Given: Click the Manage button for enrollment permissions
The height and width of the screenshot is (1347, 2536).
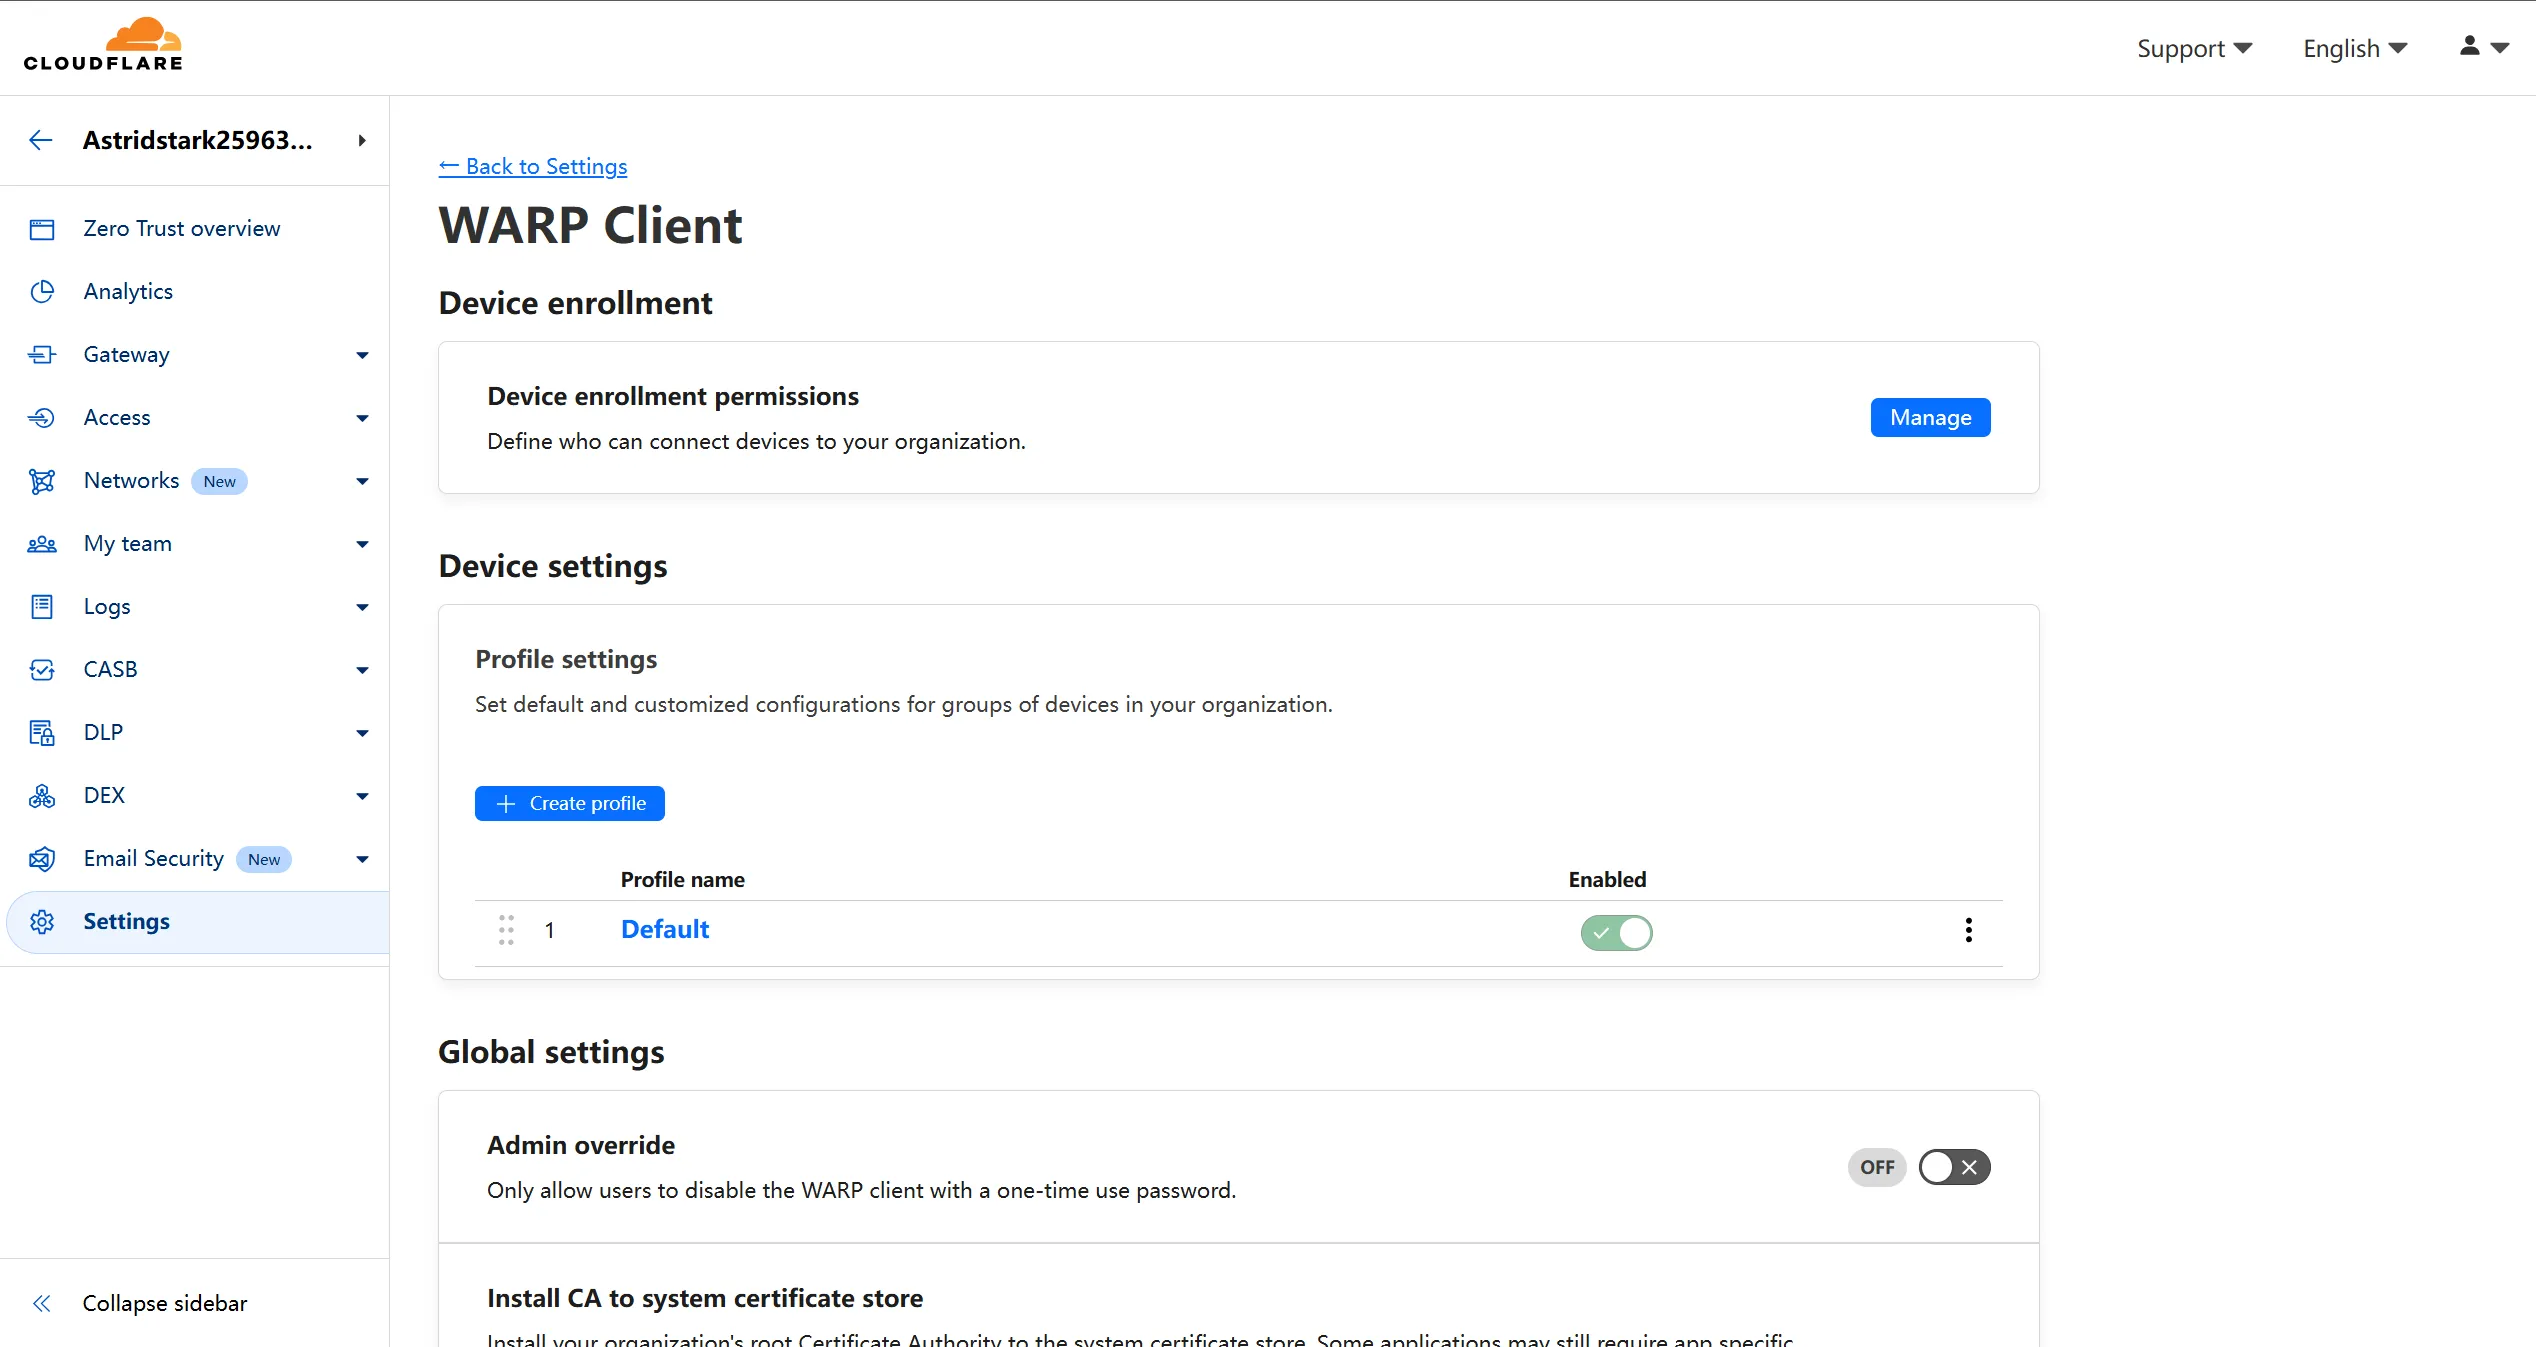Looking at the screenshot, I should (1929, 417).
